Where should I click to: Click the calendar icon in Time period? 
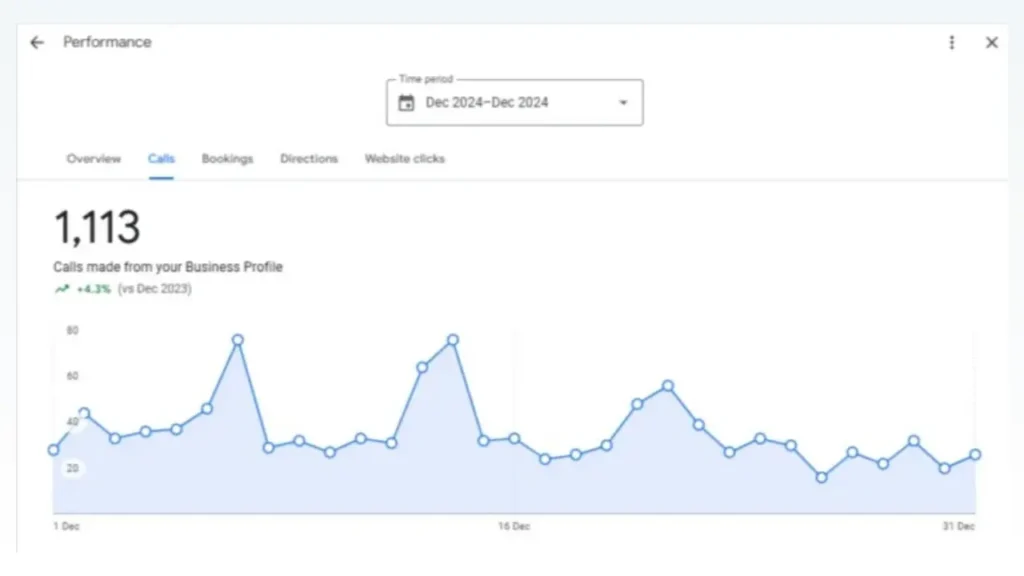click(x=406, y=103)
